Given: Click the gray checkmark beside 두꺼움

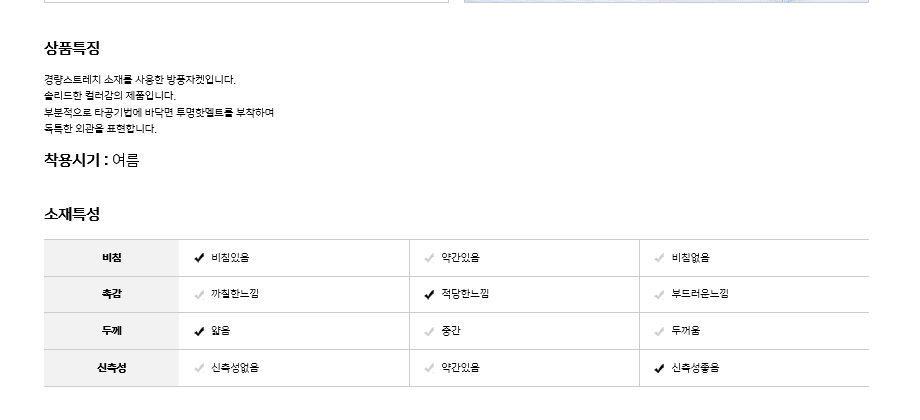Looking at the screenshot, I should click(x=659, y=331).
